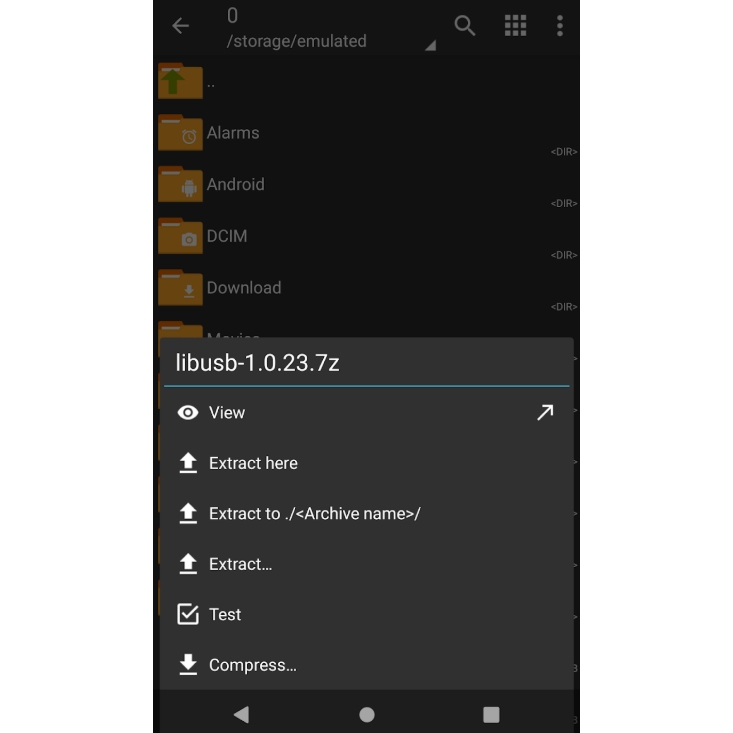Viewport: 733px width, 733px height.
Task: Tap the download icon beside Compress...
Action: point(188,665)
